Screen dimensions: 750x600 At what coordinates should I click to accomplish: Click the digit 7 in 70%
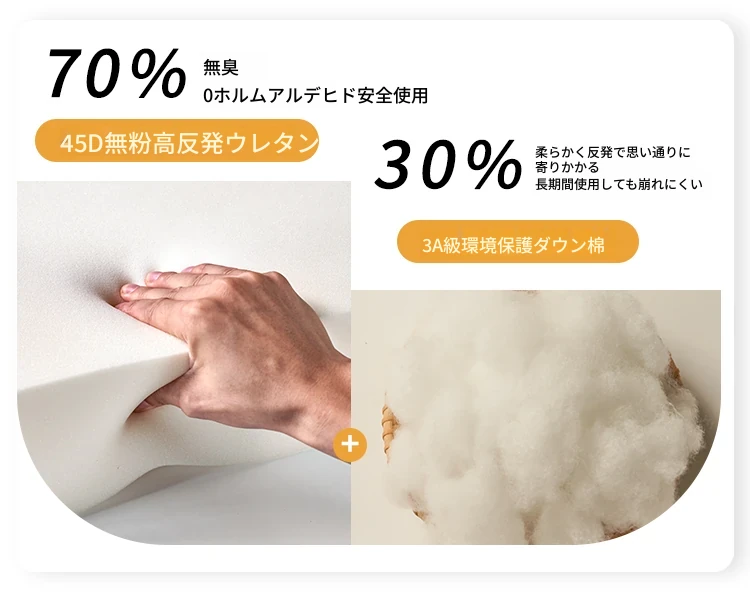[68, 75]
